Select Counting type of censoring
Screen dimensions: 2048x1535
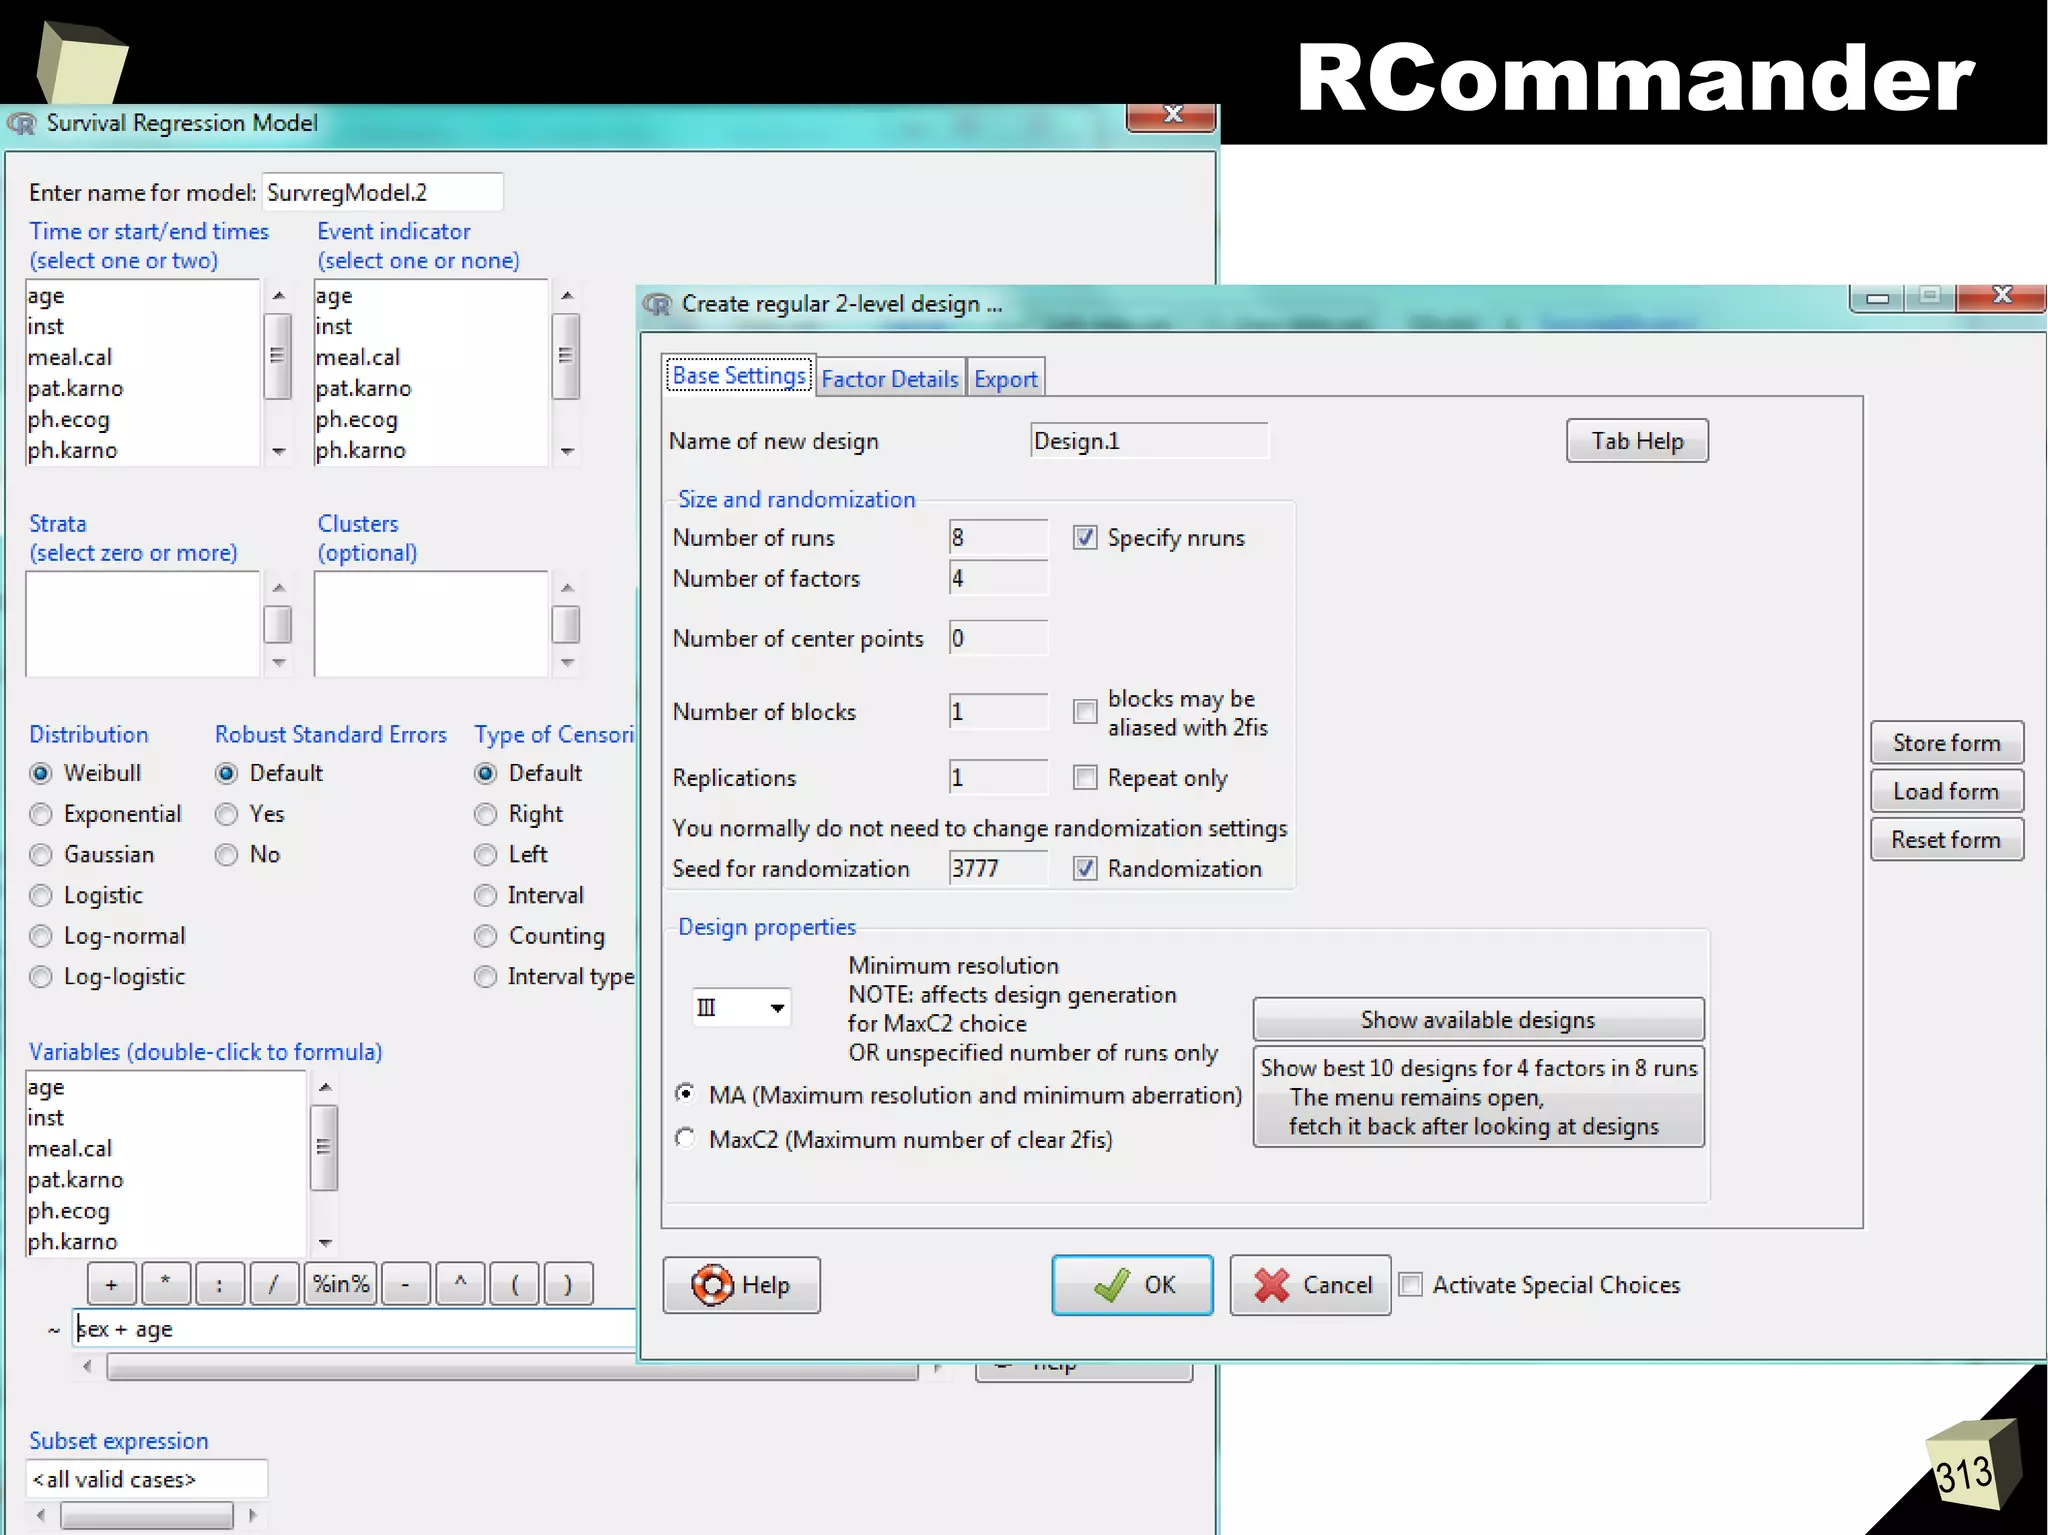click(x=485, y=936)
